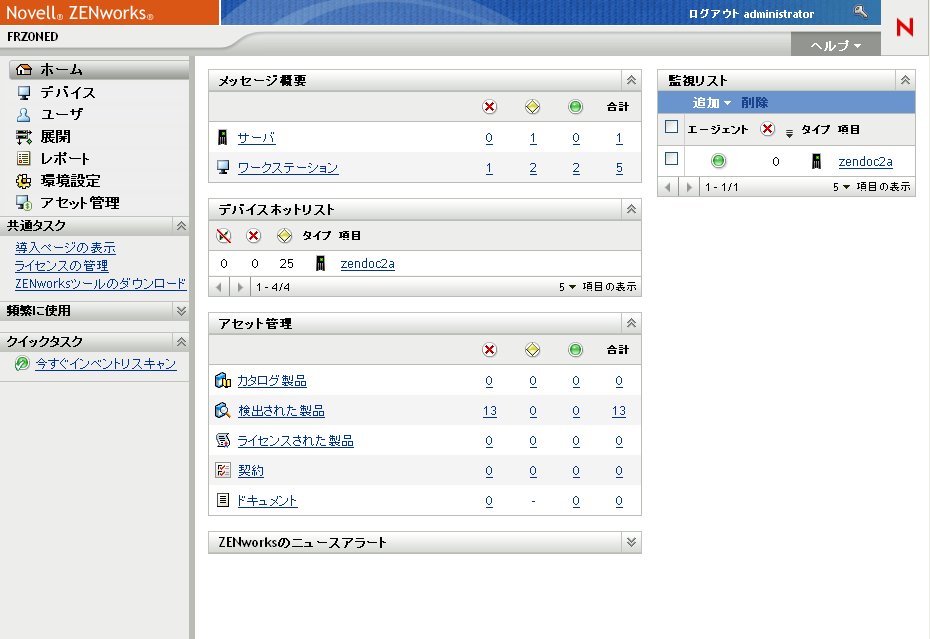Open the ホーム navigation item

coord(98,69)
